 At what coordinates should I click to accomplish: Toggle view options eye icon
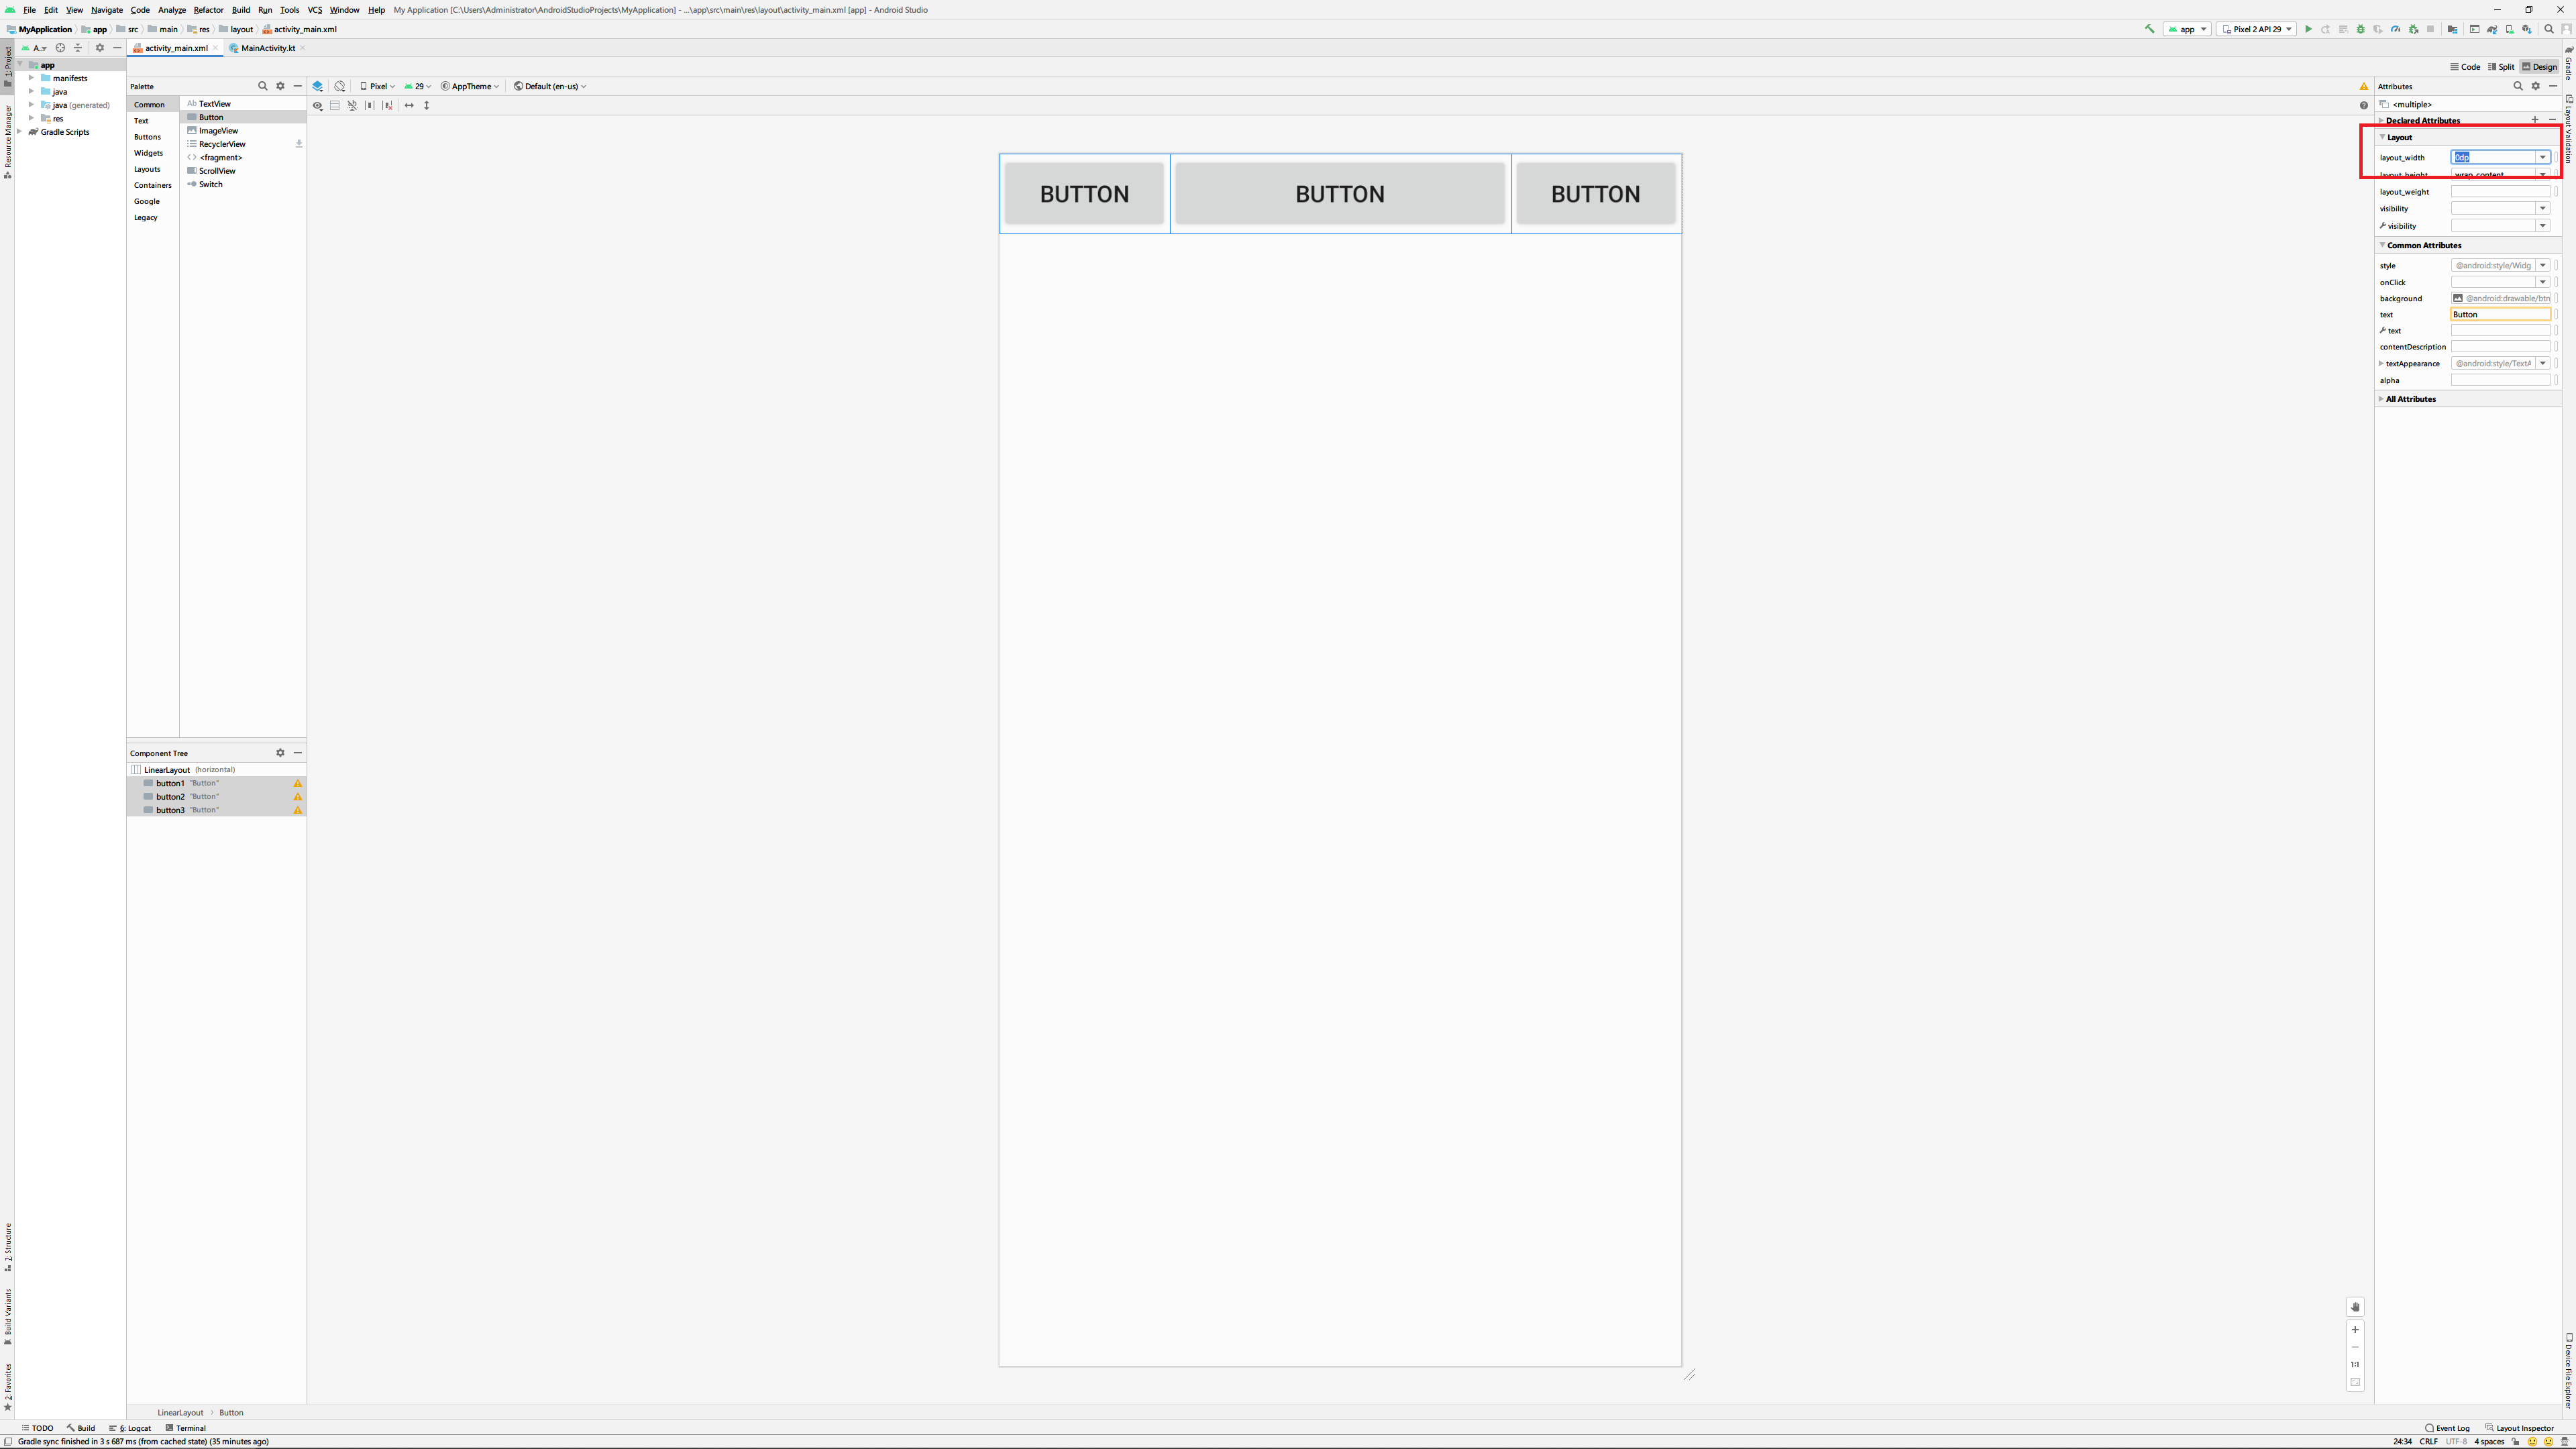point(318,105)
